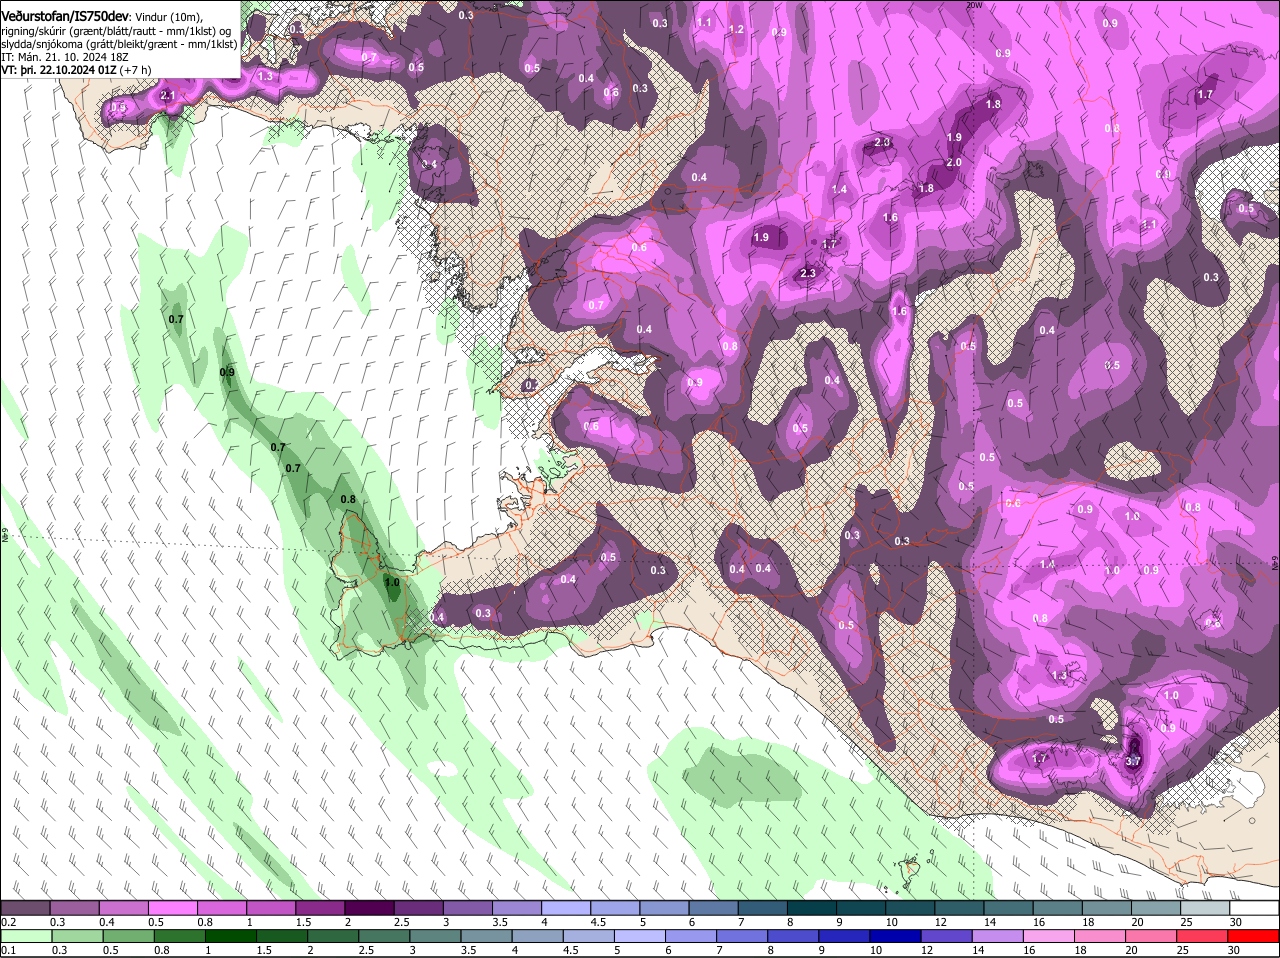The height and width of the screenshot is (958, 1280).
Task: Select the 'IT: Mán. 21. 10. 2024 18Z' line
Action: click(64, 57)
